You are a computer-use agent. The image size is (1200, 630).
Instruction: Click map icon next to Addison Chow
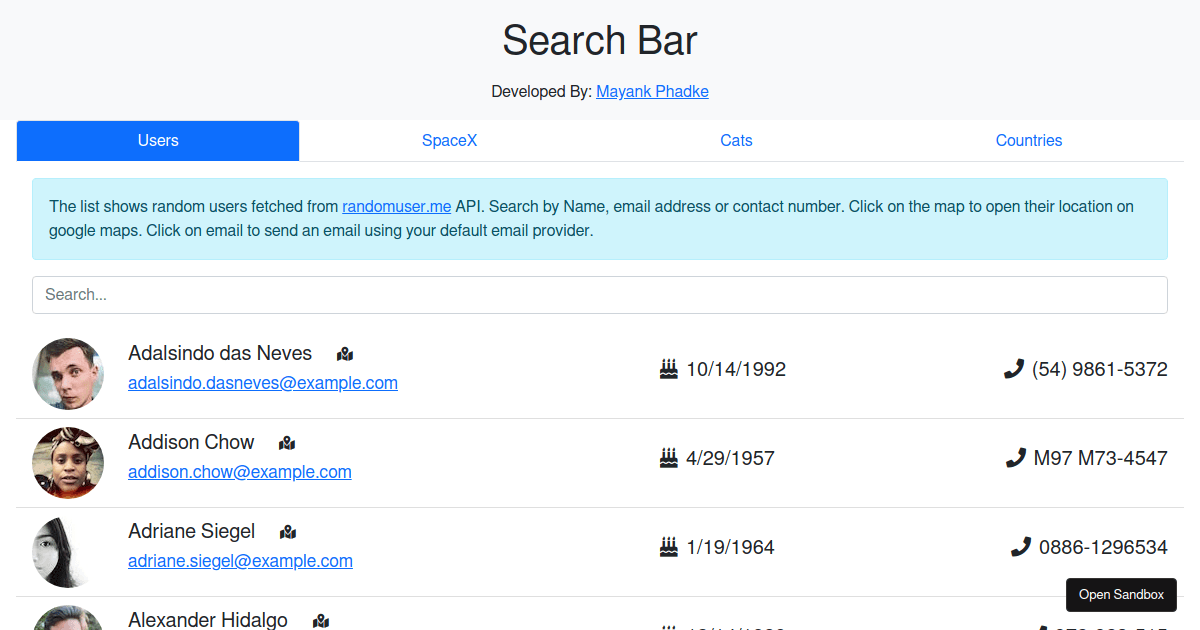[287, 443]
